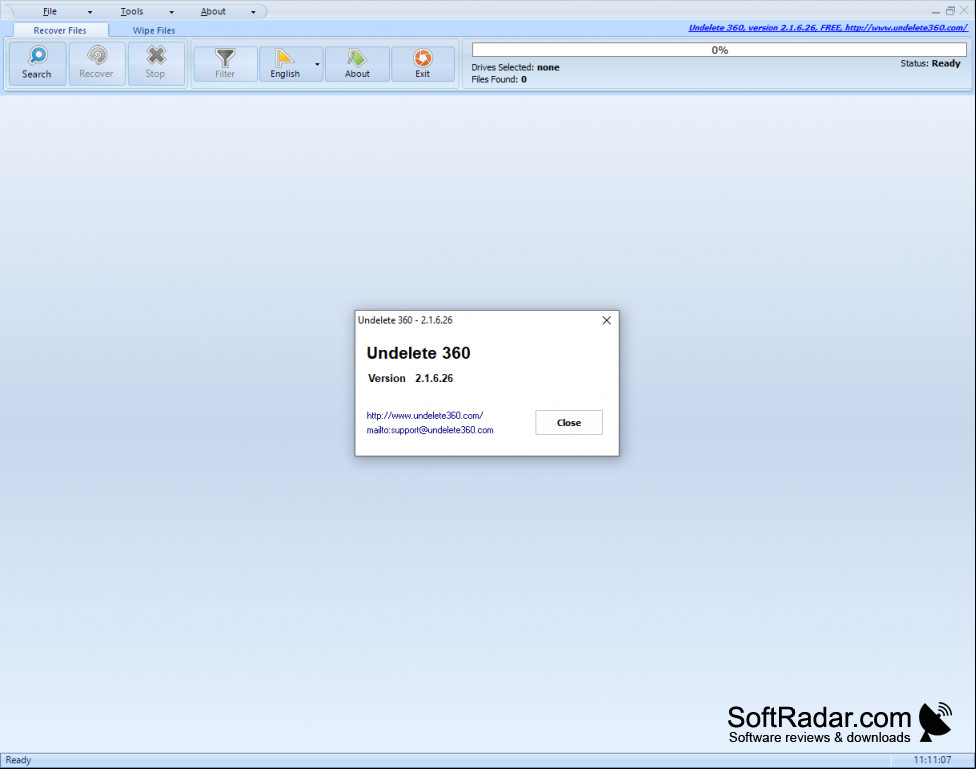Viewport: 976px width, 769px height.
Task: Click the Version 2.1.6.26 text in dialog
Action: 410,378
